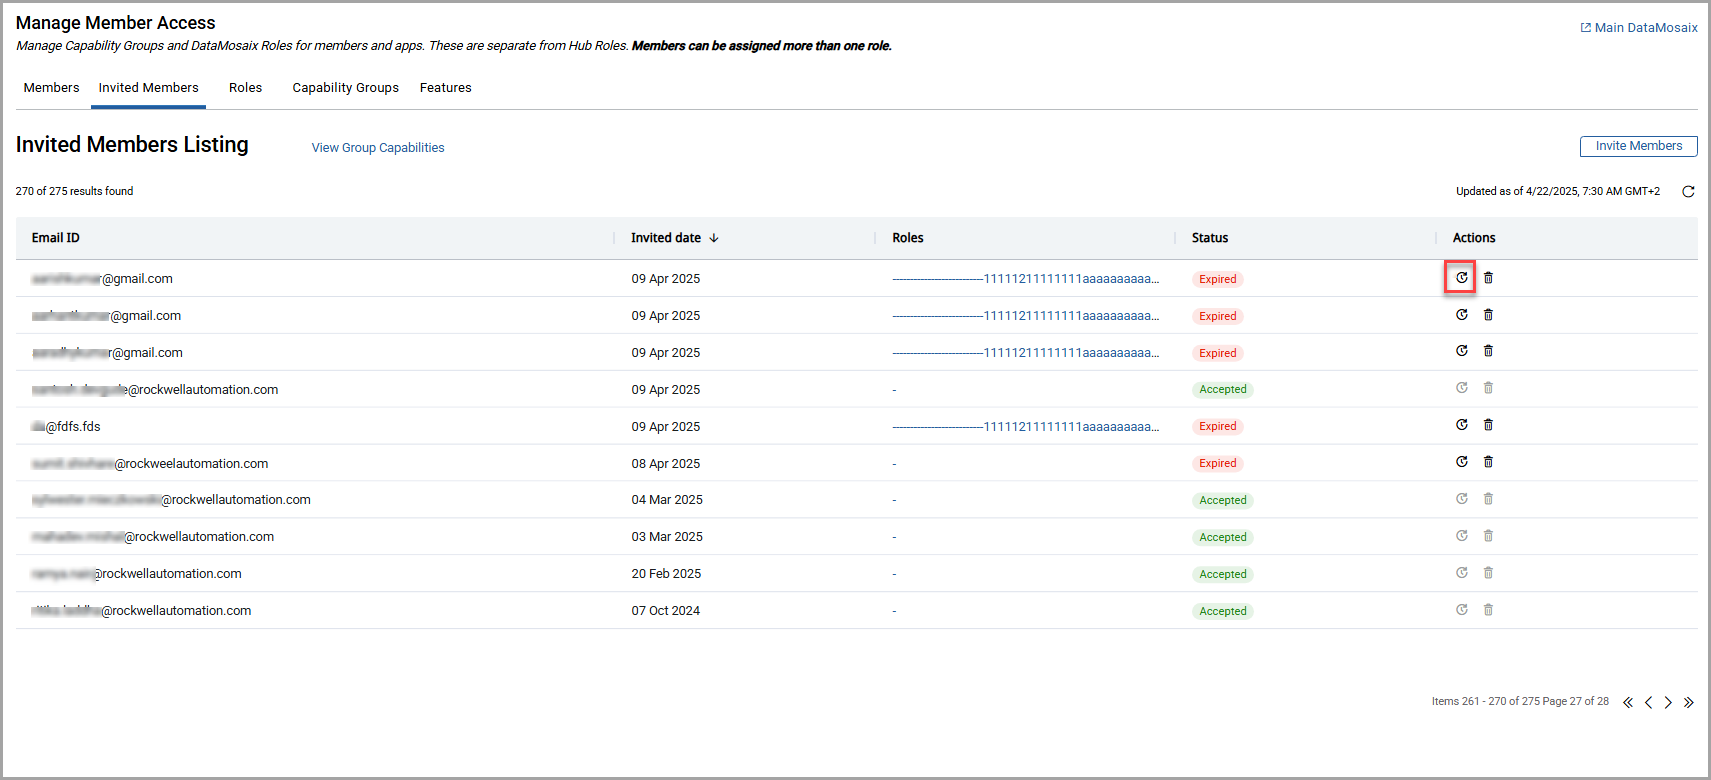This screenshot has height=780, width=1711.
Task: Go to the first page
Action: click(x=1628, y=702)
